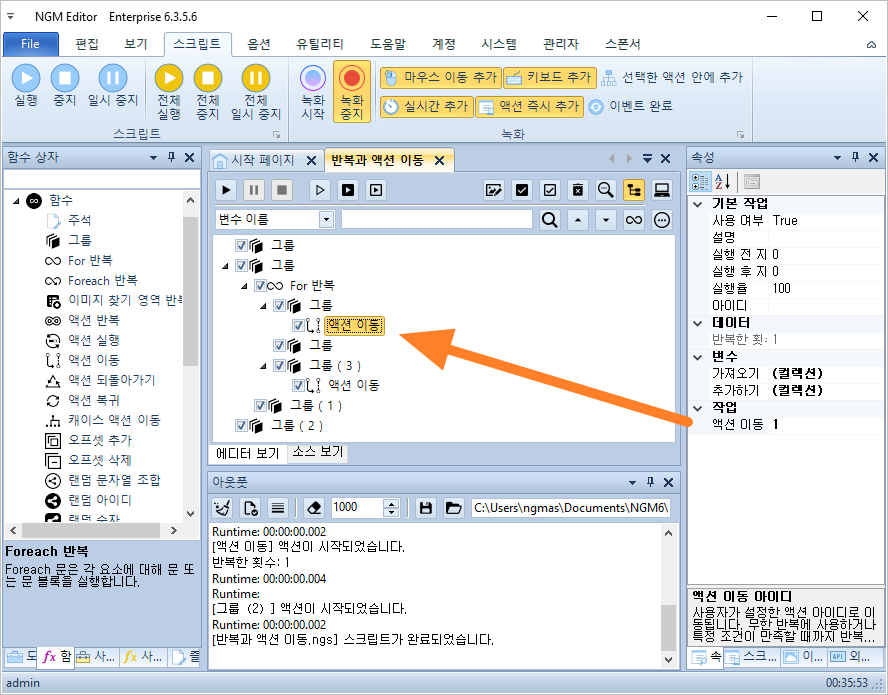Uncheck the 그룹 ( 2 ) checkbox
Image resolution: width=888 pixels, height=695 pixels.
pos(241,425)
